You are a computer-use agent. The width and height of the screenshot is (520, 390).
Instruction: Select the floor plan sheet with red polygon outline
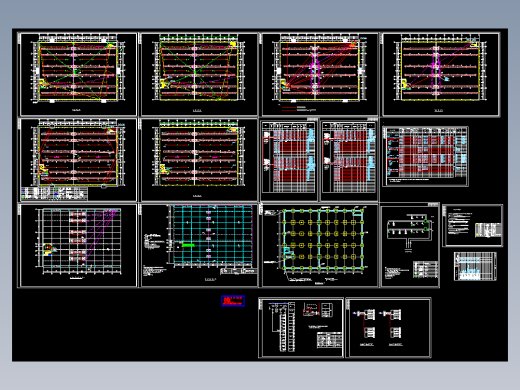click(x=78, y=160)
